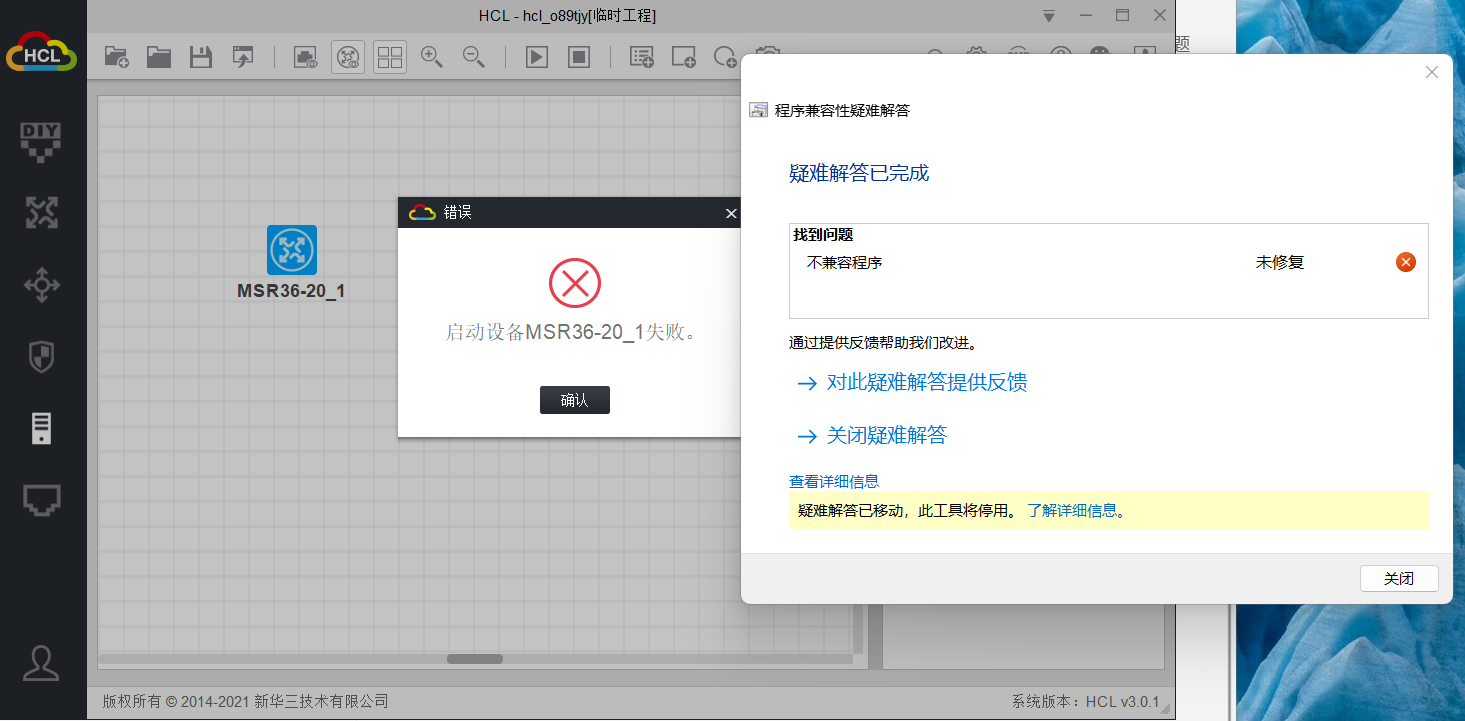
Task: Select the MSR36-20_1 router on canvas
Action: click(x=292, y=250)
